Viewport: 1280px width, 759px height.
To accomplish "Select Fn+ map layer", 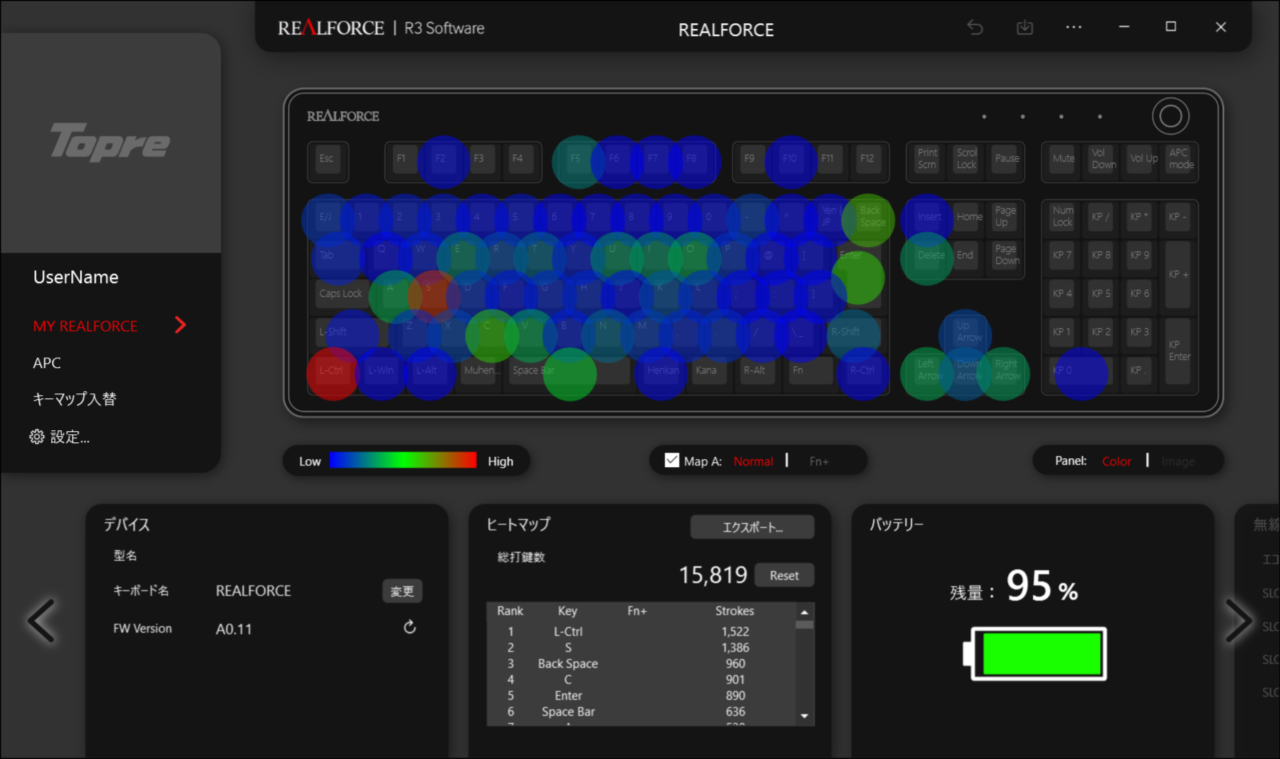I will point(819,461).
